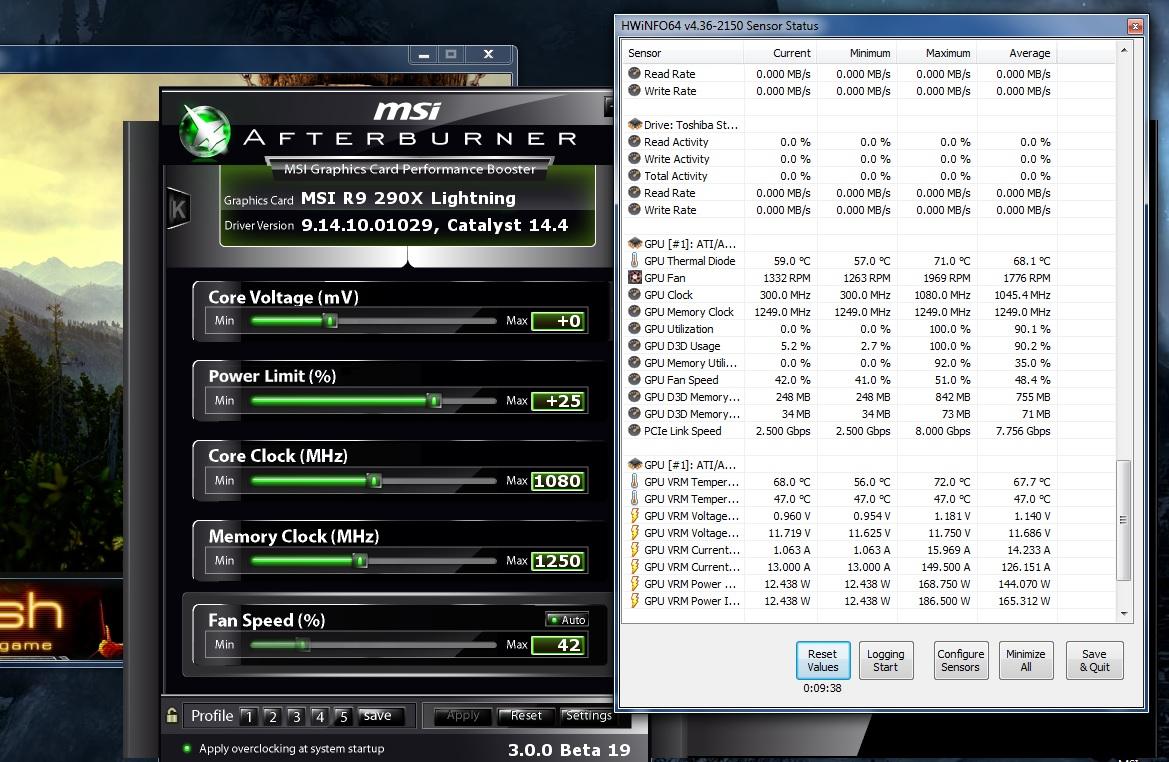
Task: Click the Total Activity sensor icon
Action: click(x=634, y=175)
